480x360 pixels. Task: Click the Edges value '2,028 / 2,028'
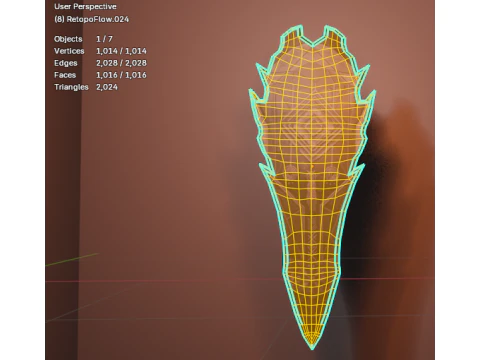[x=121, y=63]
